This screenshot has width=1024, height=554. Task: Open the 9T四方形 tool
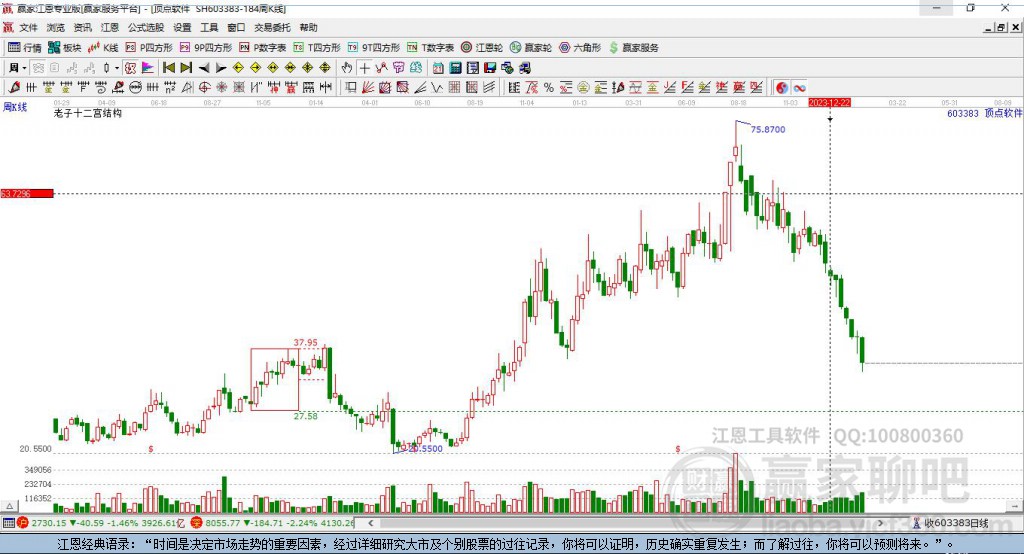pos(374,48)
